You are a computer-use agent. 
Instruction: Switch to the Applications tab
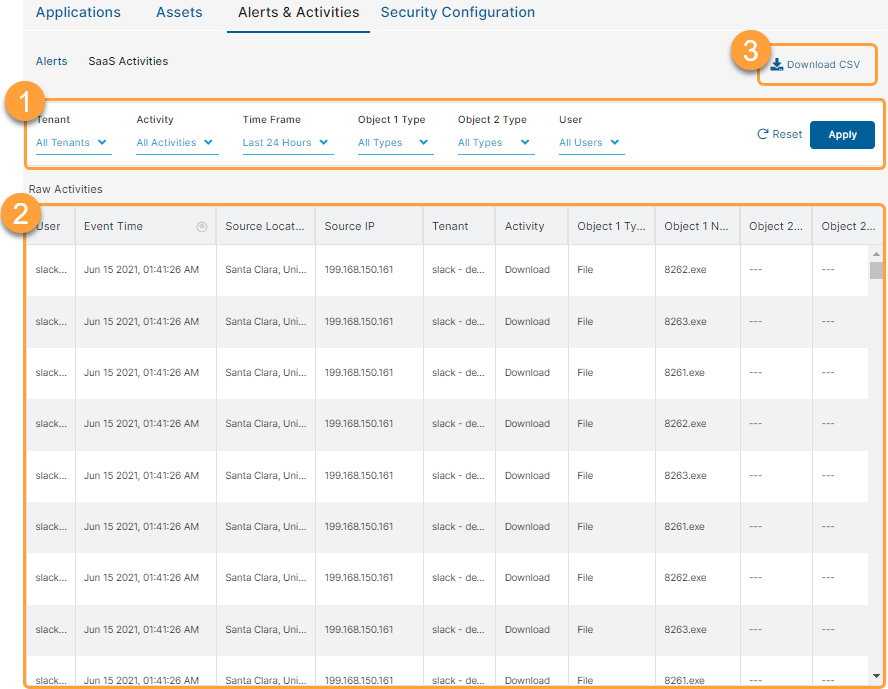pyautogui.click(x=78, y=13)
